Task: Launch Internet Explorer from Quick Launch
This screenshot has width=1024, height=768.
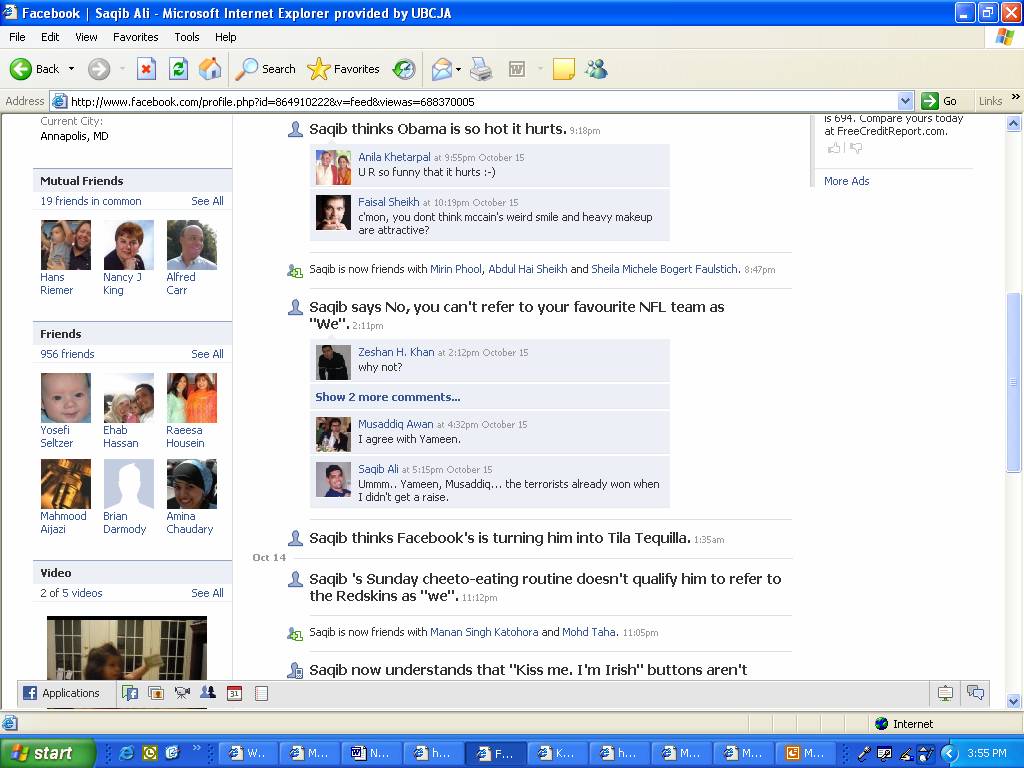Action: [x=127, y=753]
